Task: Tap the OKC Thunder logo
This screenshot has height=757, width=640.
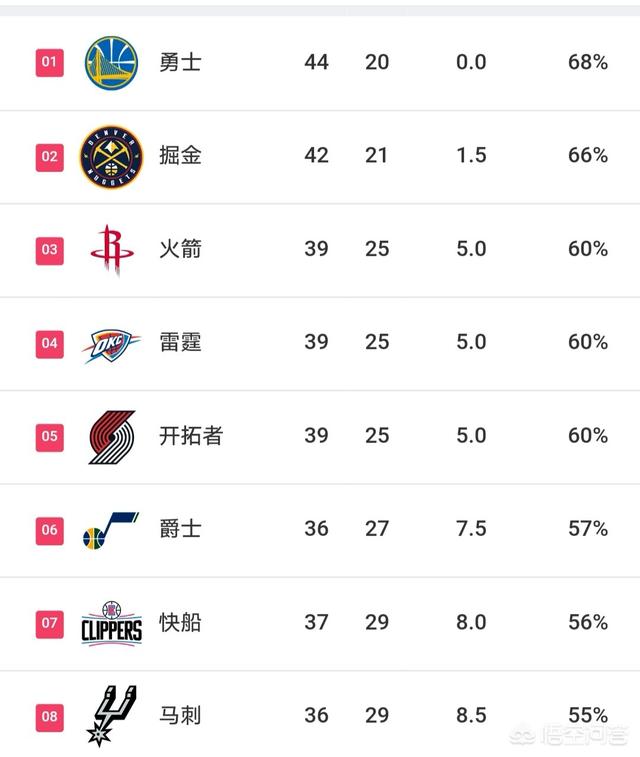Action: [111, 344]
